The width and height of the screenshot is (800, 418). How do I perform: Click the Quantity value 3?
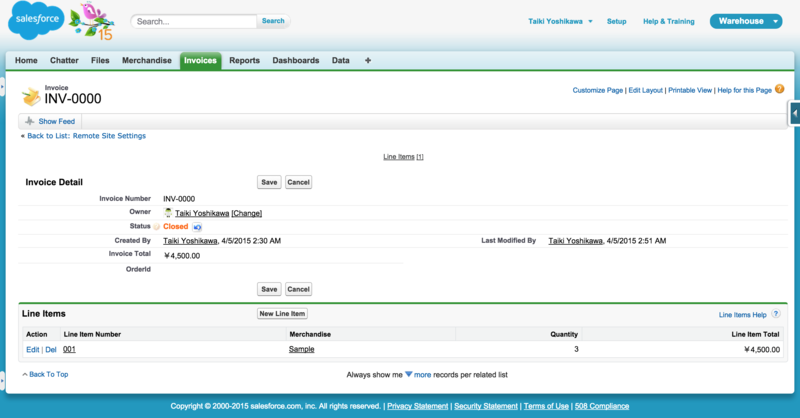click(x=577, y=349)
